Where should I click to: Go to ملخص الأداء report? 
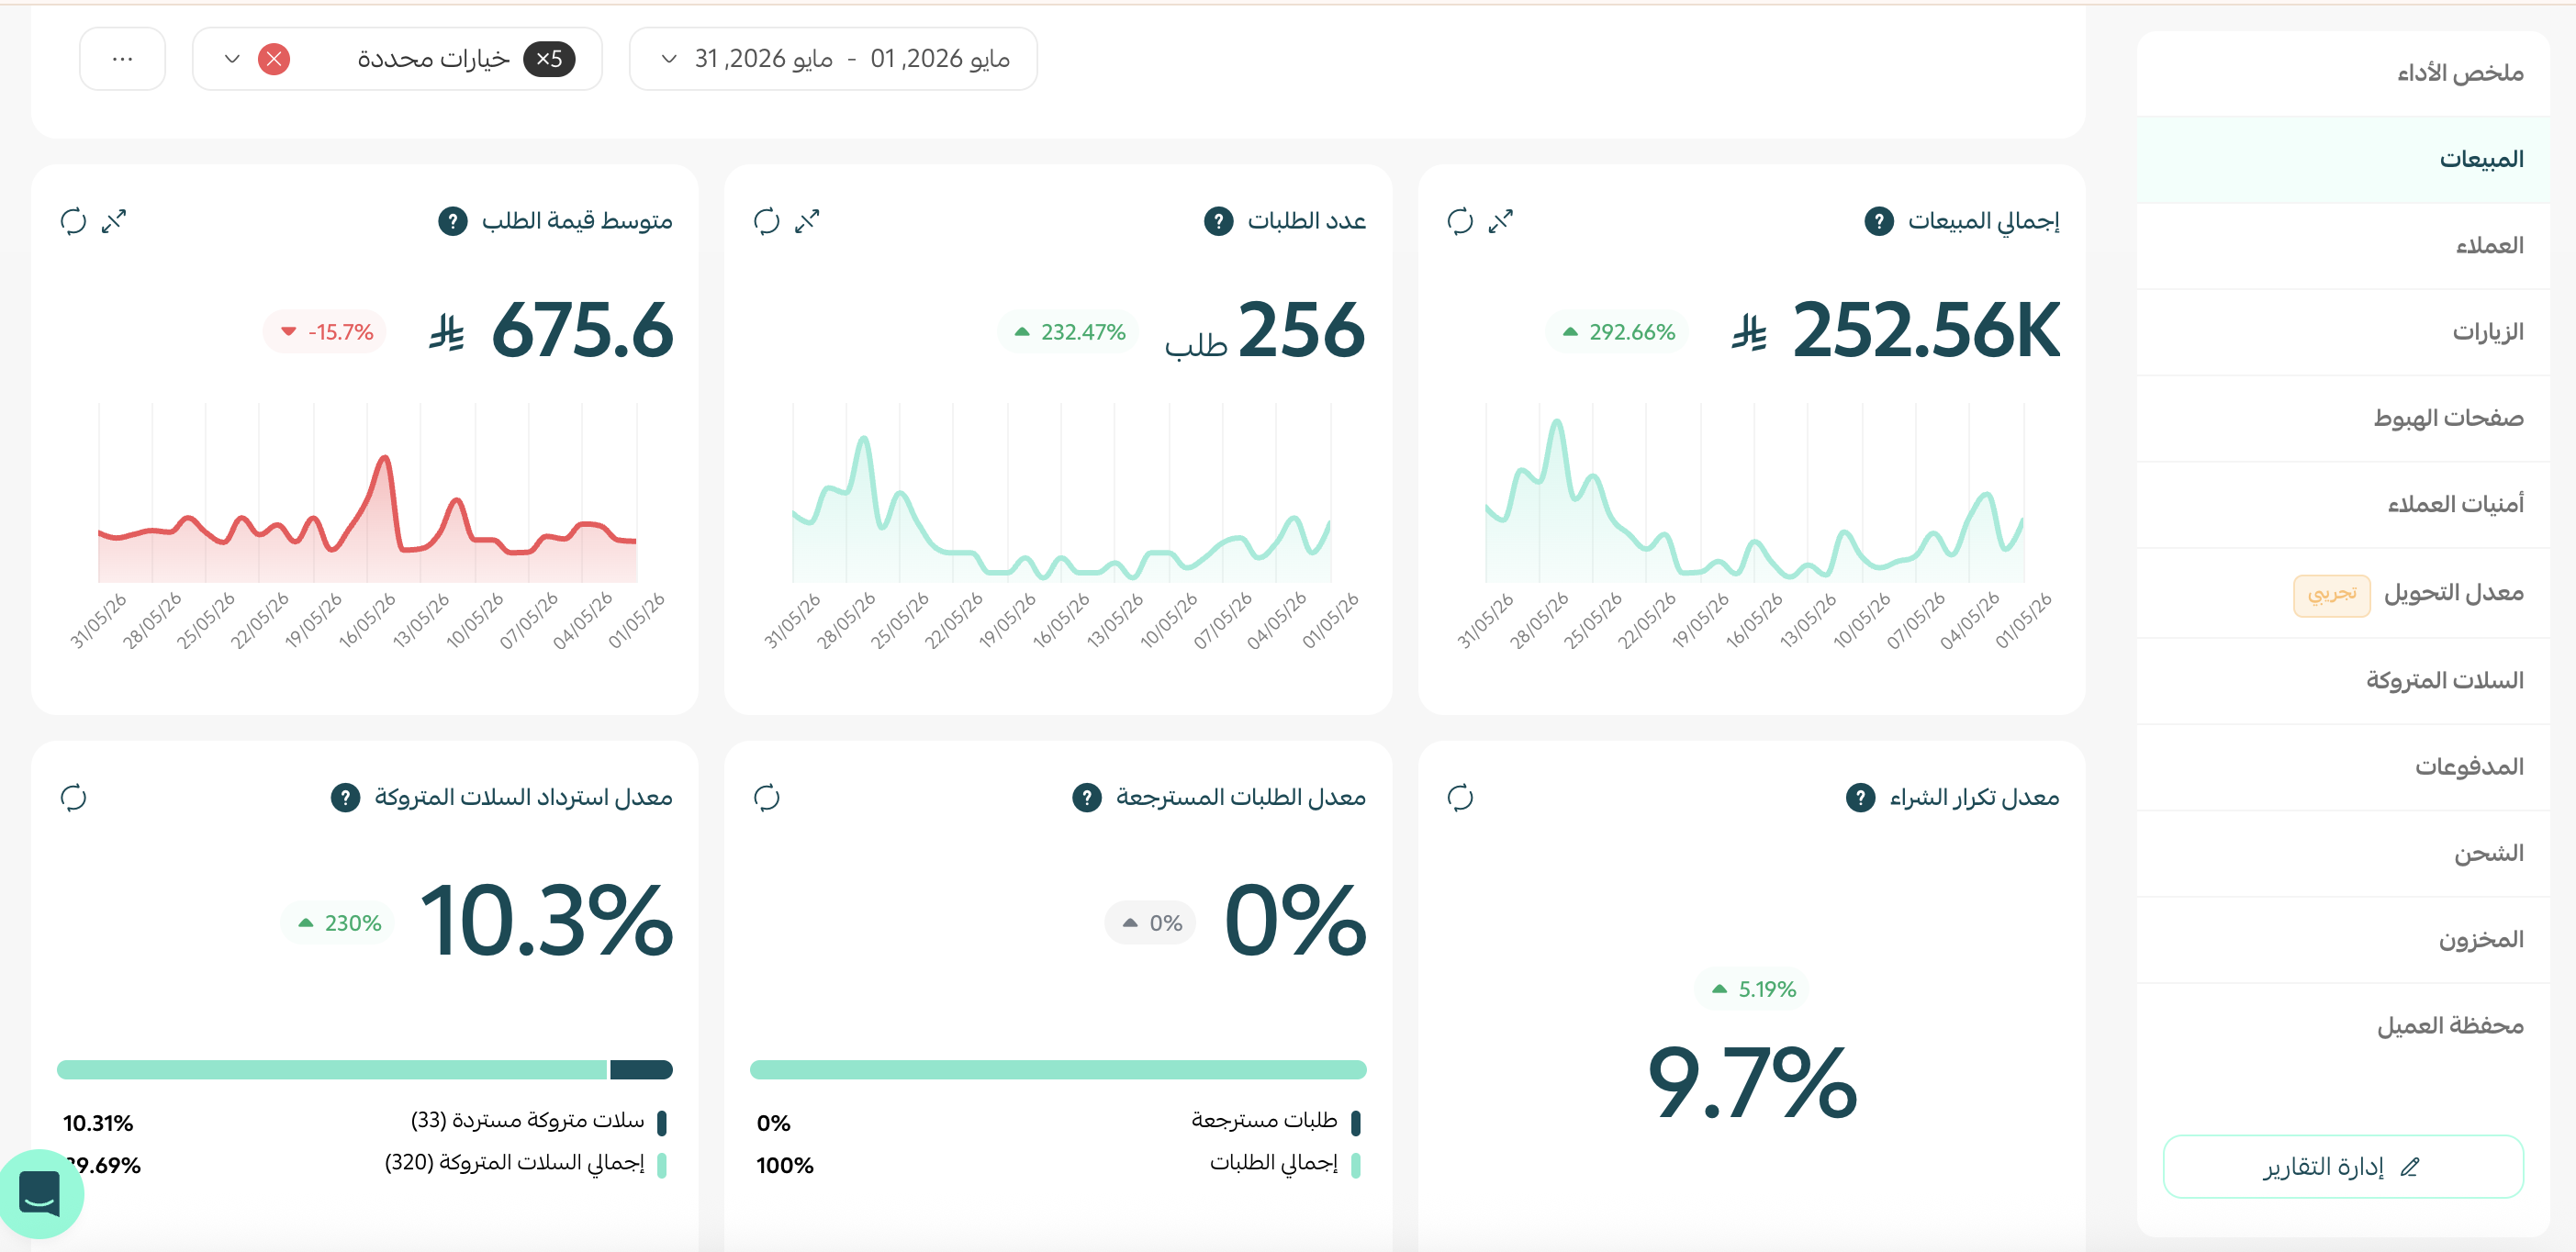pos(2343,73)
